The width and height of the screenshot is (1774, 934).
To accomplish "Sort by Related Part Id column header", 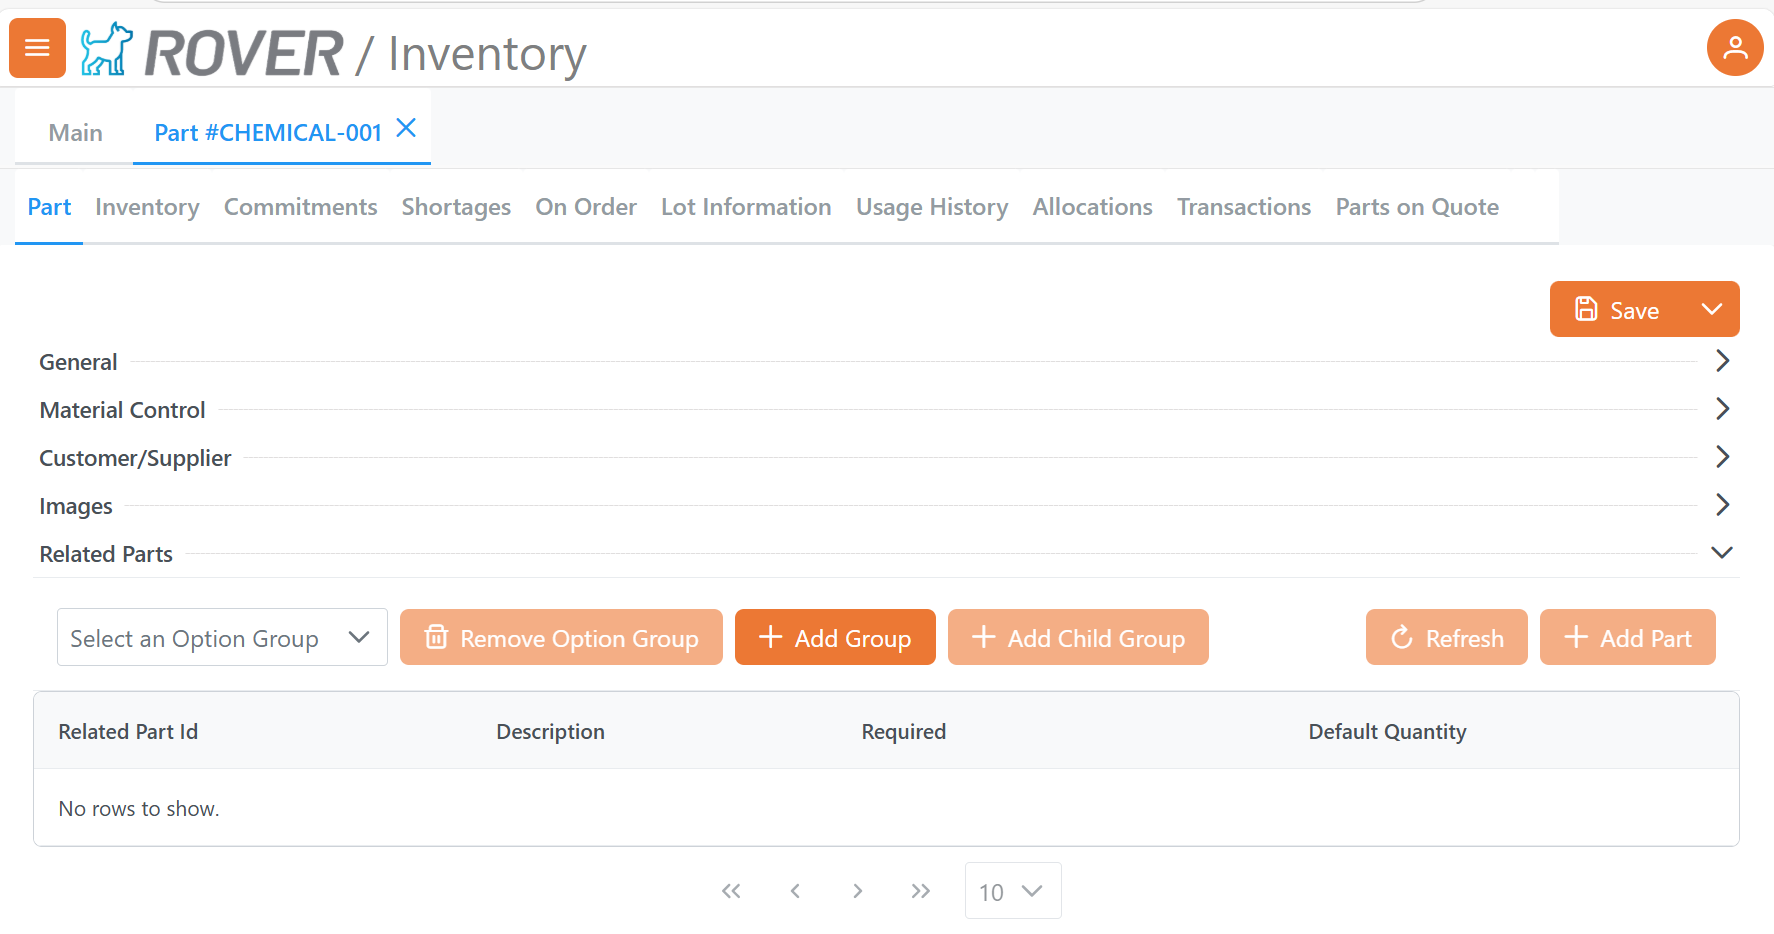I will click(x=128, y=732).
